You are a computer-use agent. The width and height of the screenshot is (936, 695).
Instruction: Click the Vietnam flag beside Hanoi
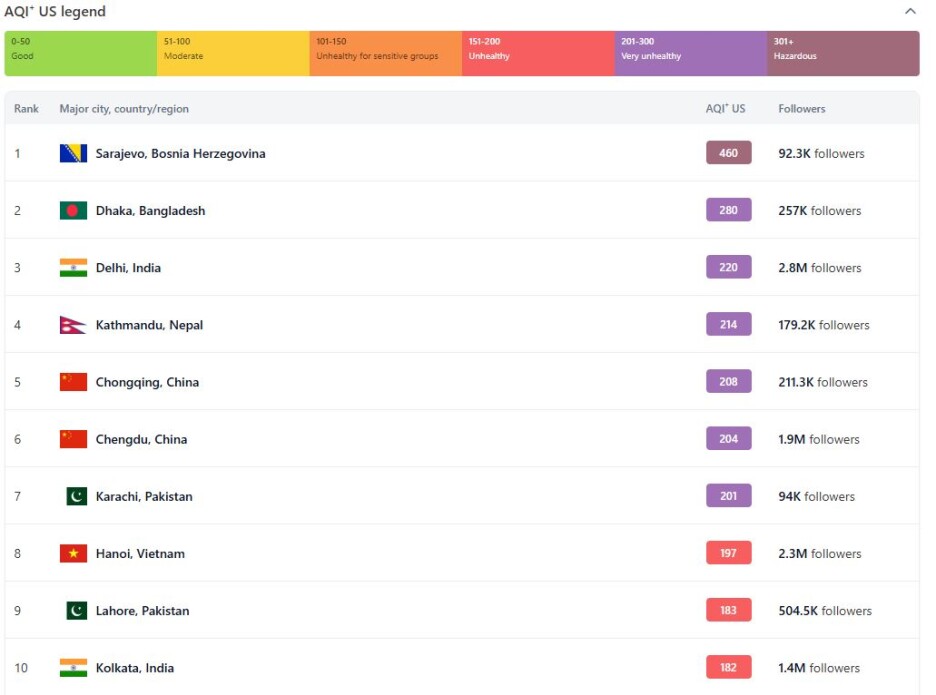point(73,554)
